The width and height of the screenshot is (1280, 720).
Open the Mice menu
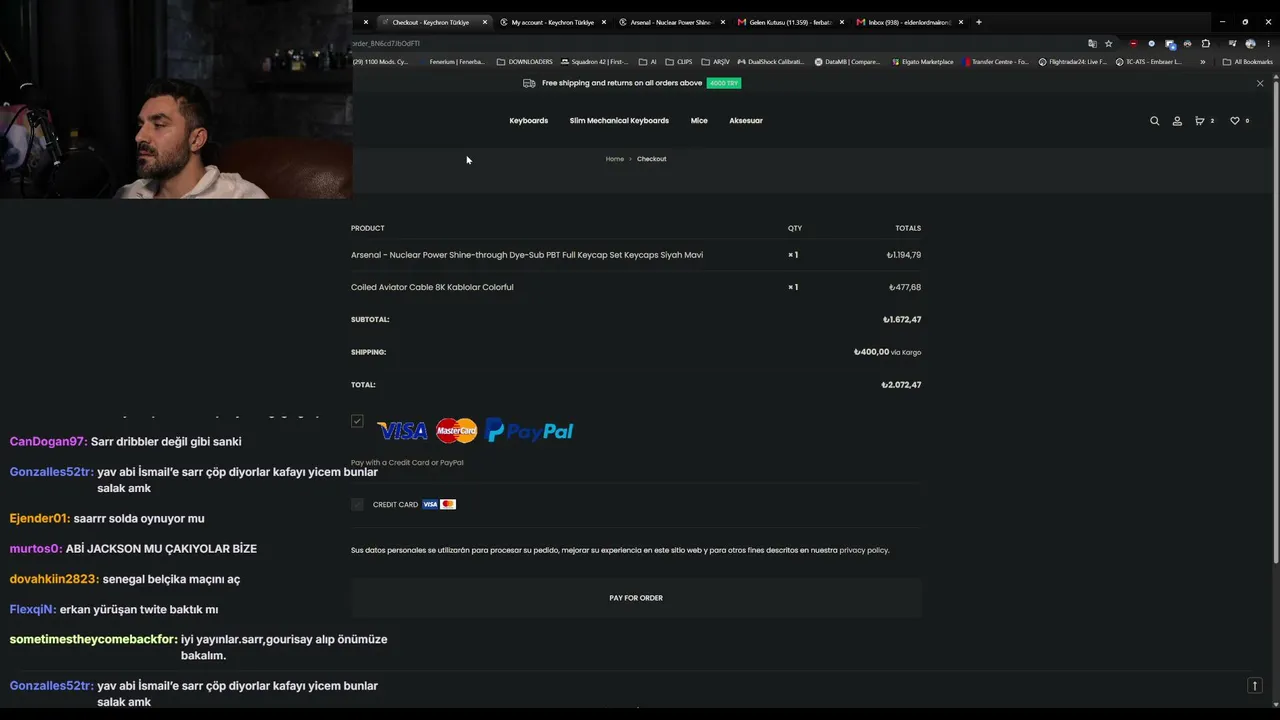tap(699, 121)
